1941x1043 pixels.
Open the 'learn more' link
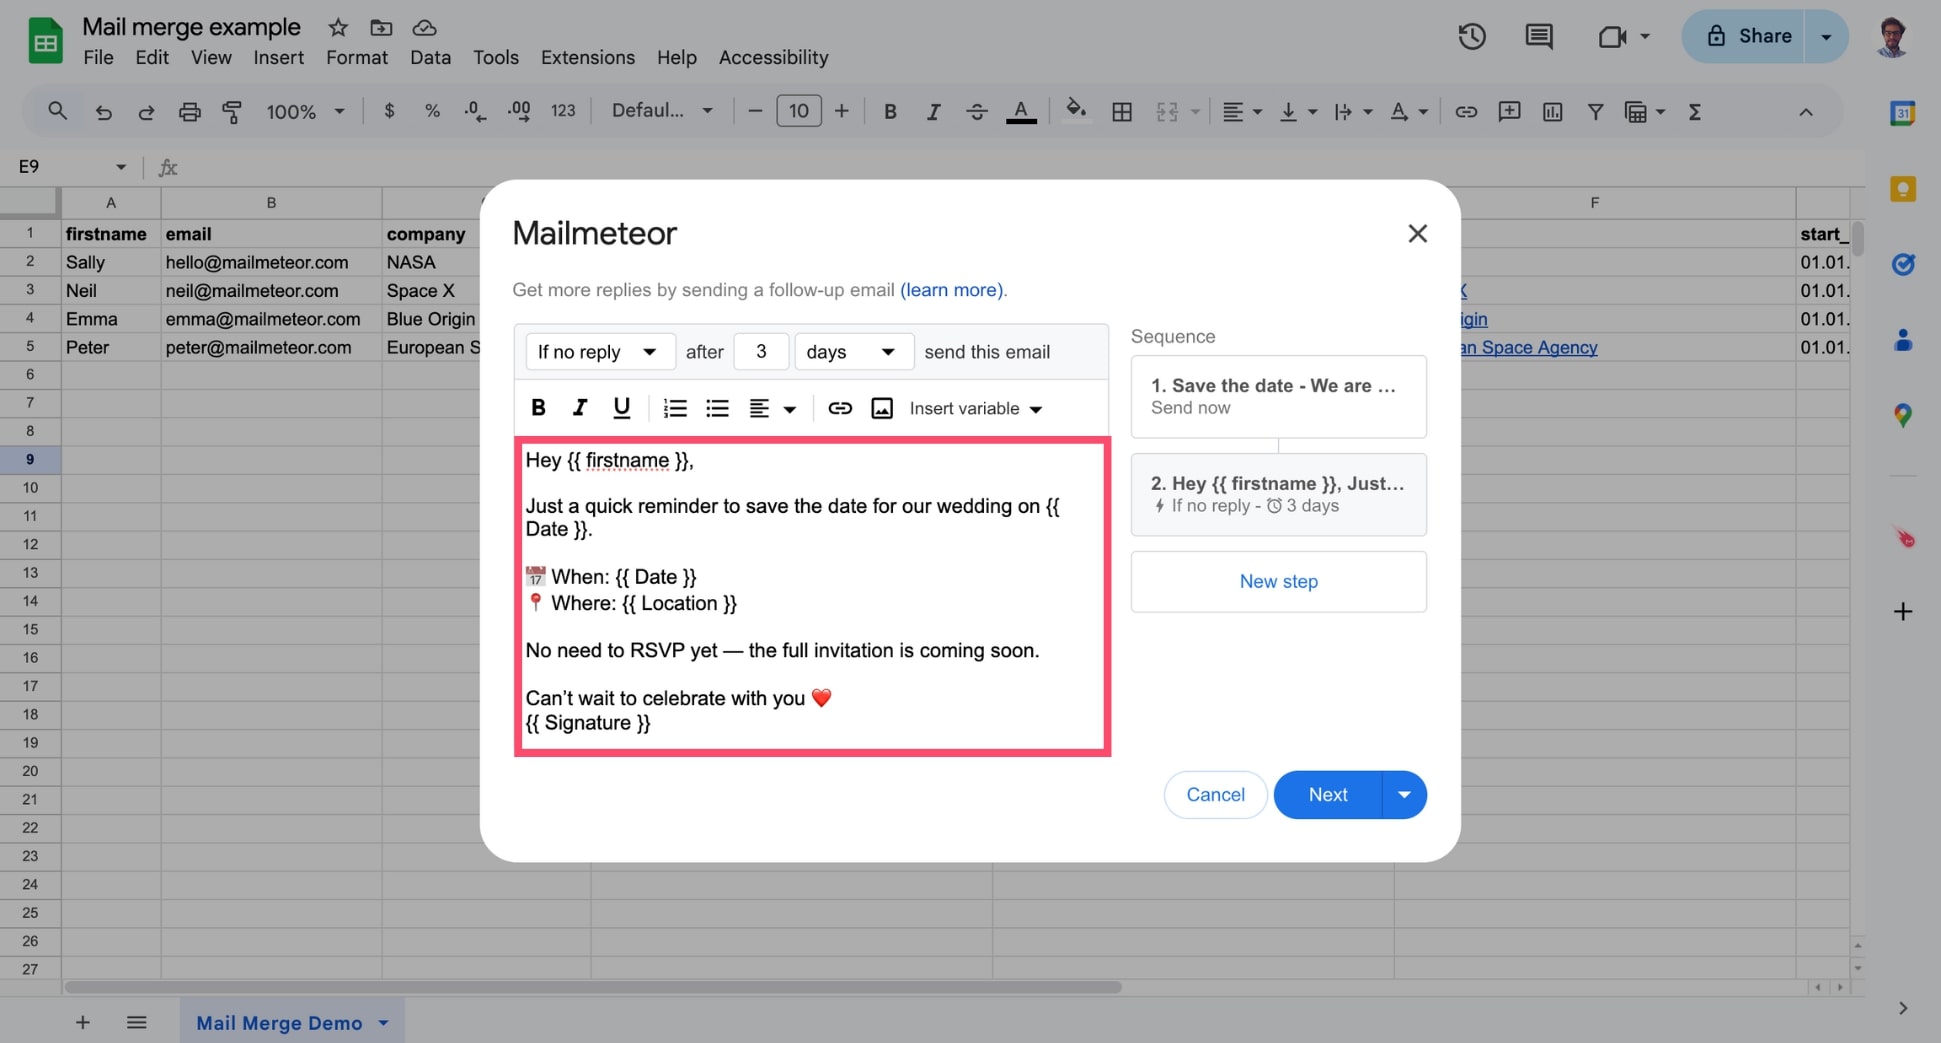tap(950, 290)
